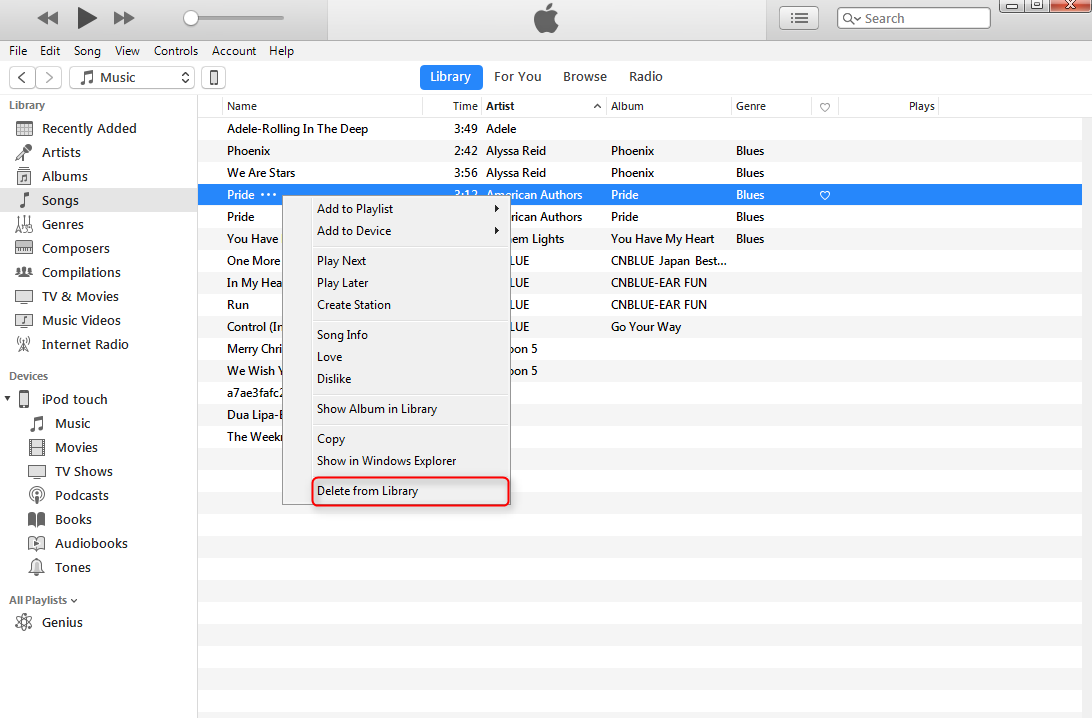This screenshot has height=718, width=1092.
Task: Switch to the For You tab
Action: pyautogui.click(x=517, y=77)
